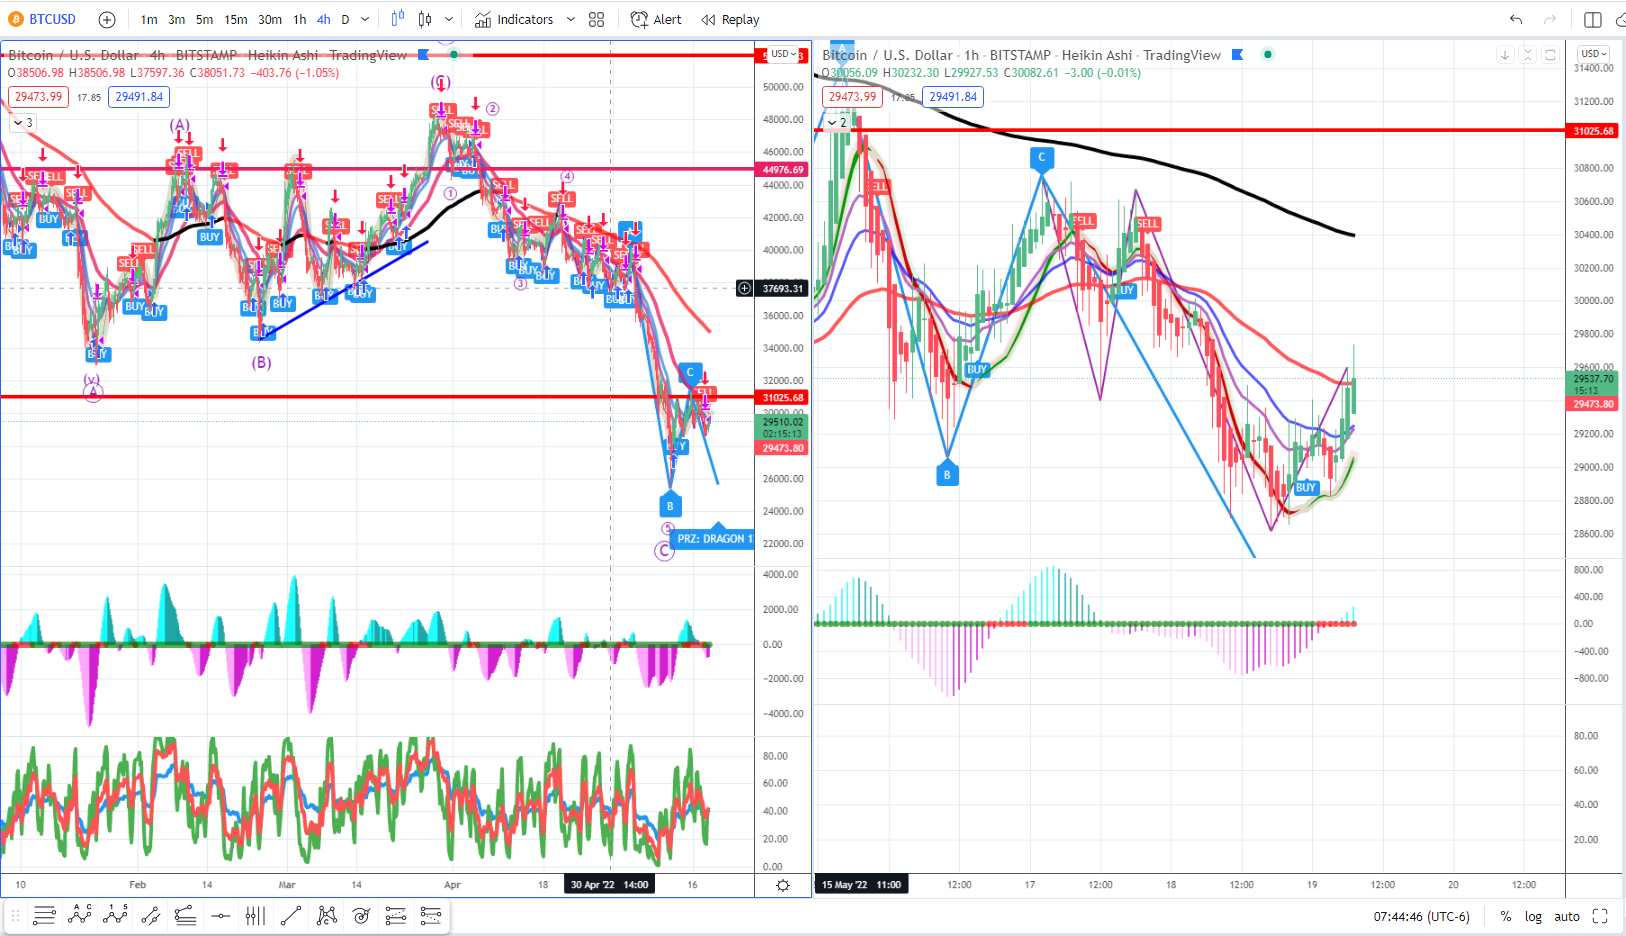
Task: Select the last Fib tool icon in toolbar
Action: [x=431, y=915]
